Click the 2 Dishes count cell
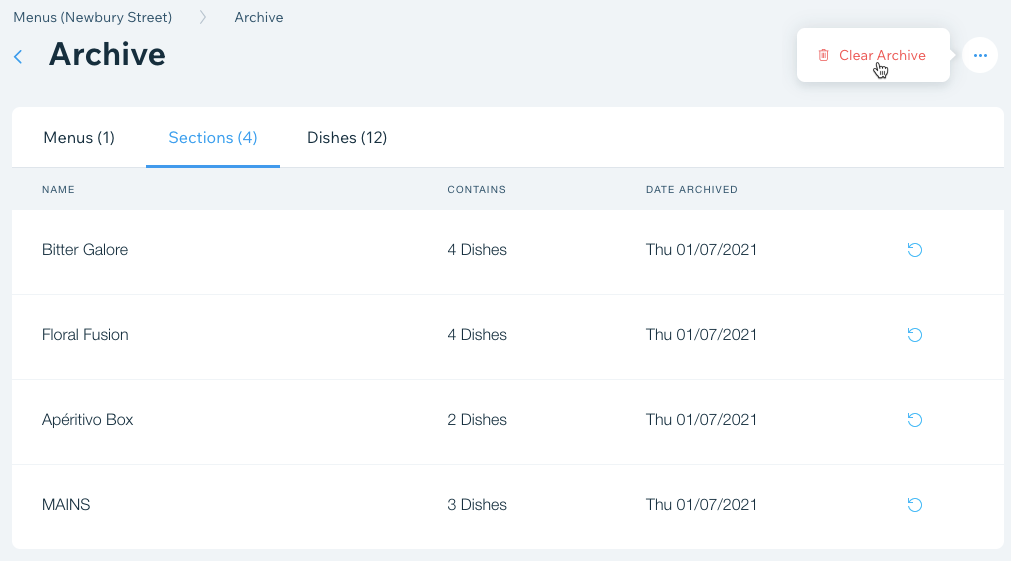 477,420
